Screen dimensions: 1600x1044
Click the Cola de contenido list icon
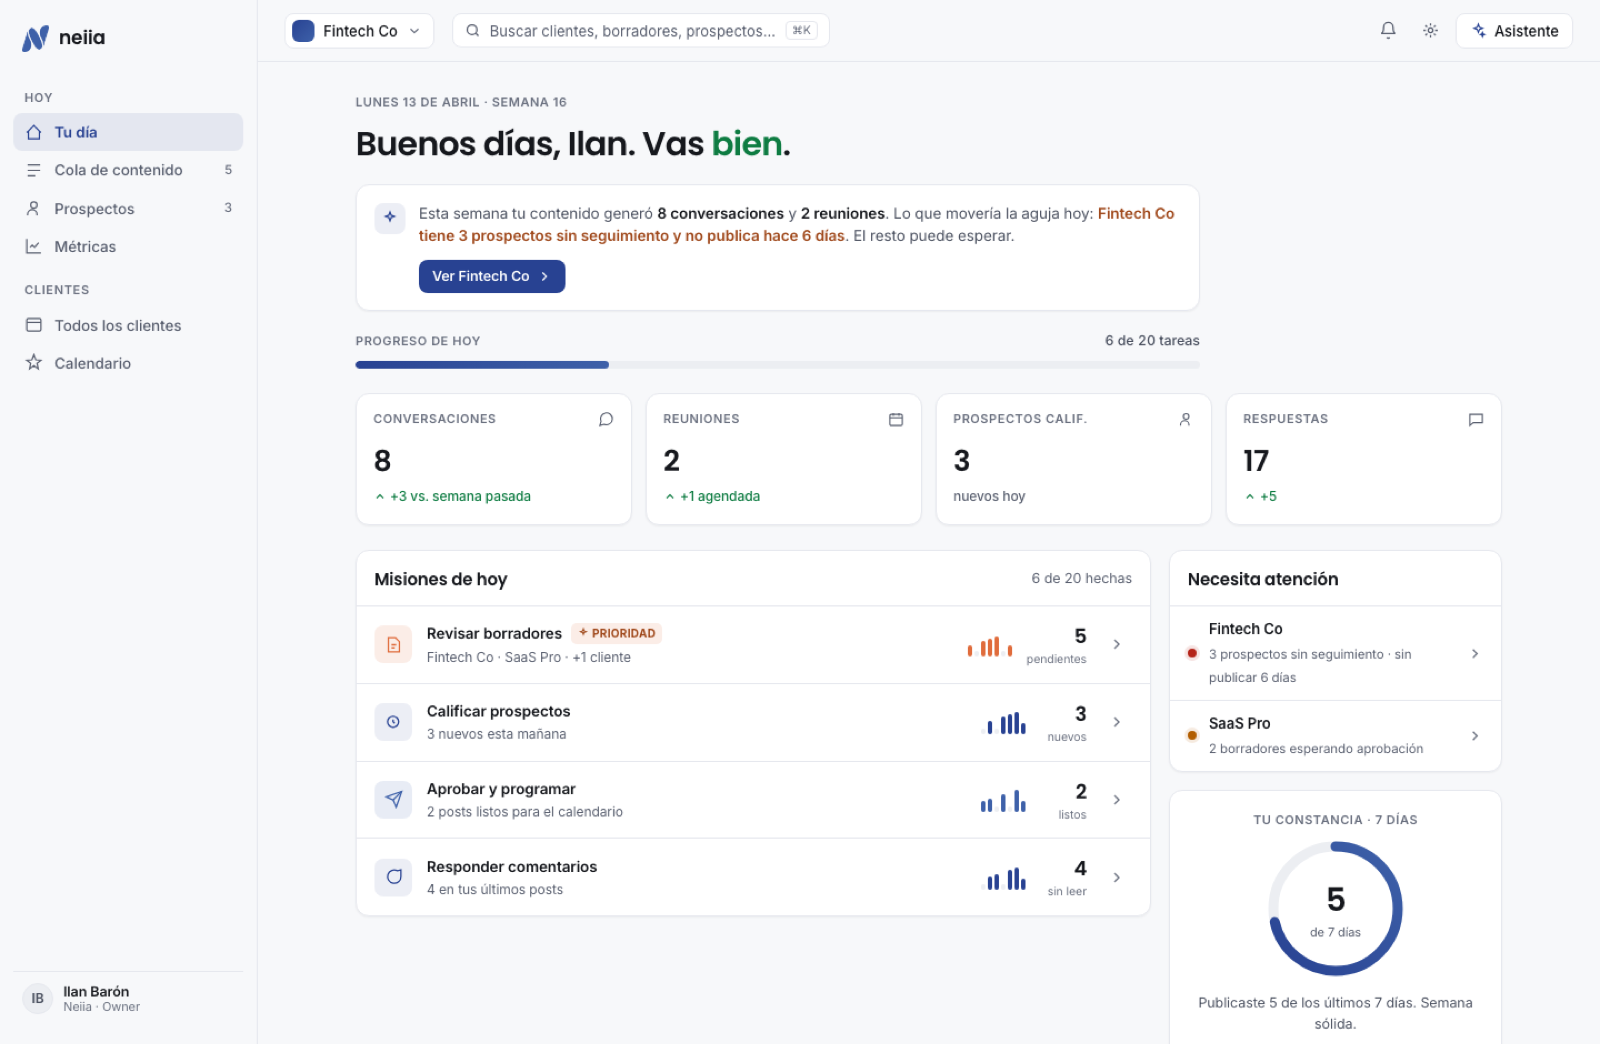click(34, 170)
